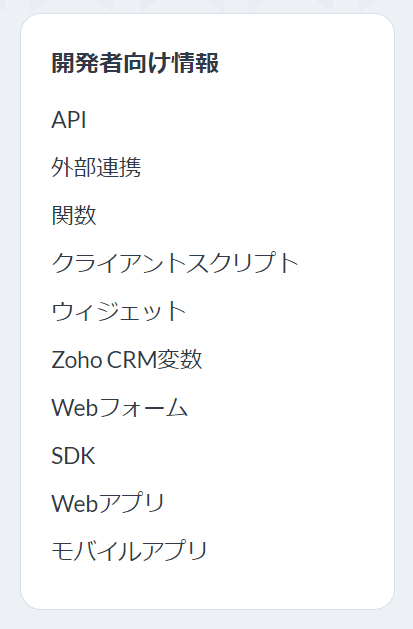Viewport: 413px width, 629px height.
Task: Select the クライアントスクリプト link
Action: point(175,263)
